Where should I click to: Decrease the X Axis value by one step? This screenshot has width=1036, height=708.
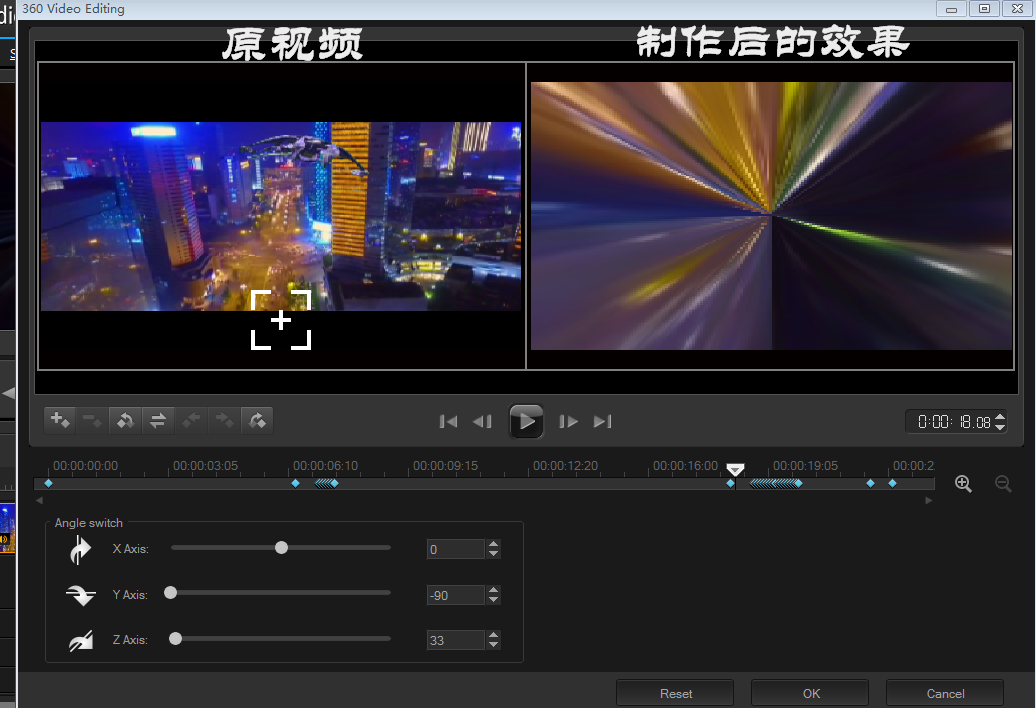[x=493, y=553]
